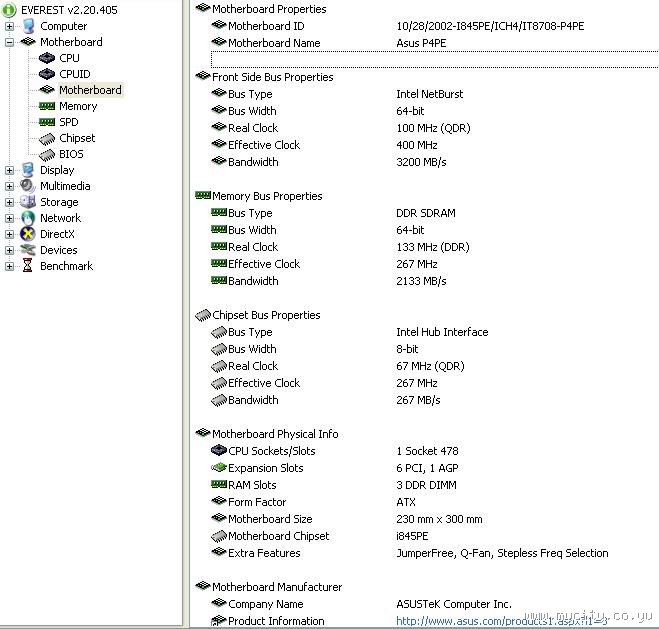Select the CPU page in tree
Viewport: 659px width, 629px height.
click(69, 58)
